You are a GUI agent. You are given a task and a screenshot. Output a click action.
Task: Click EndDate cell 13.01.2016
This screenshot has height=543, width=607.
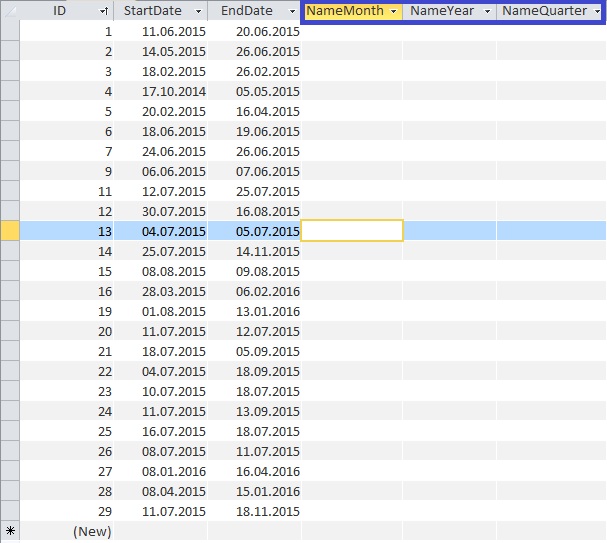[254, 311]
